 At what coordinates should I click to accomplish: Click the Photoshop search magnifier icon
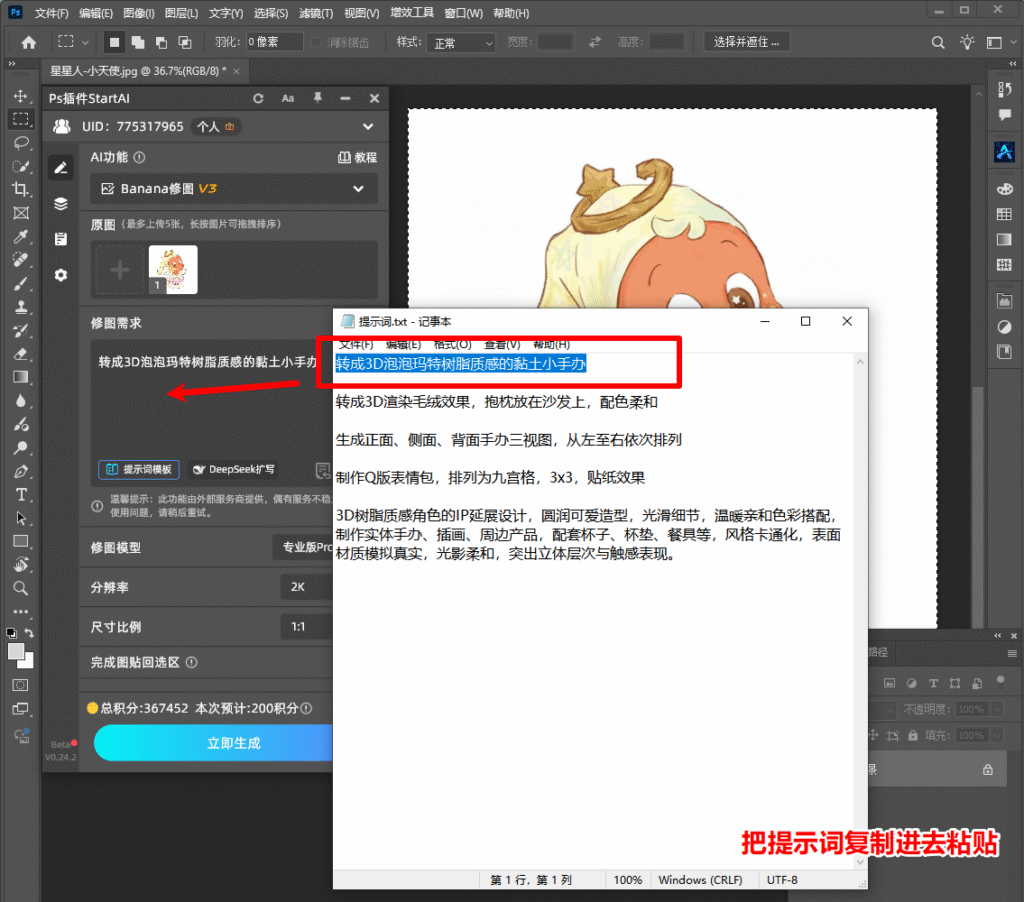pyautogui.click(x=938, y=42)
